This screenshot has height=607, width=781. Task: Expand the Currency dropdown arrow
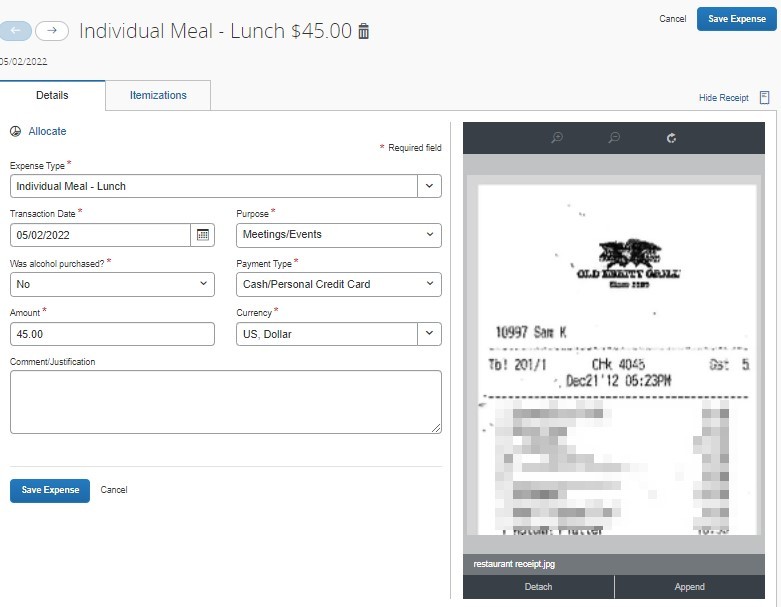click(429, 334)
